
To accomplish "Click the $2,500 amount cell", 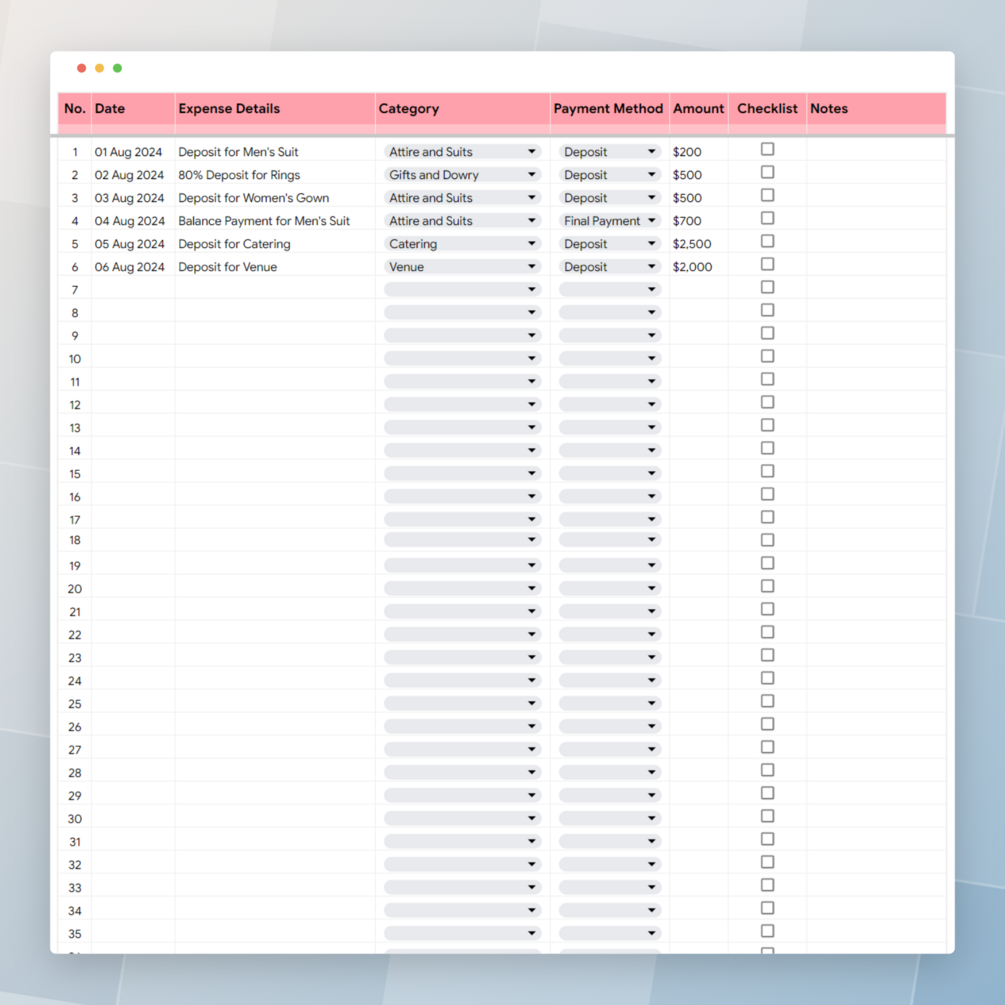I will [699, 244].
